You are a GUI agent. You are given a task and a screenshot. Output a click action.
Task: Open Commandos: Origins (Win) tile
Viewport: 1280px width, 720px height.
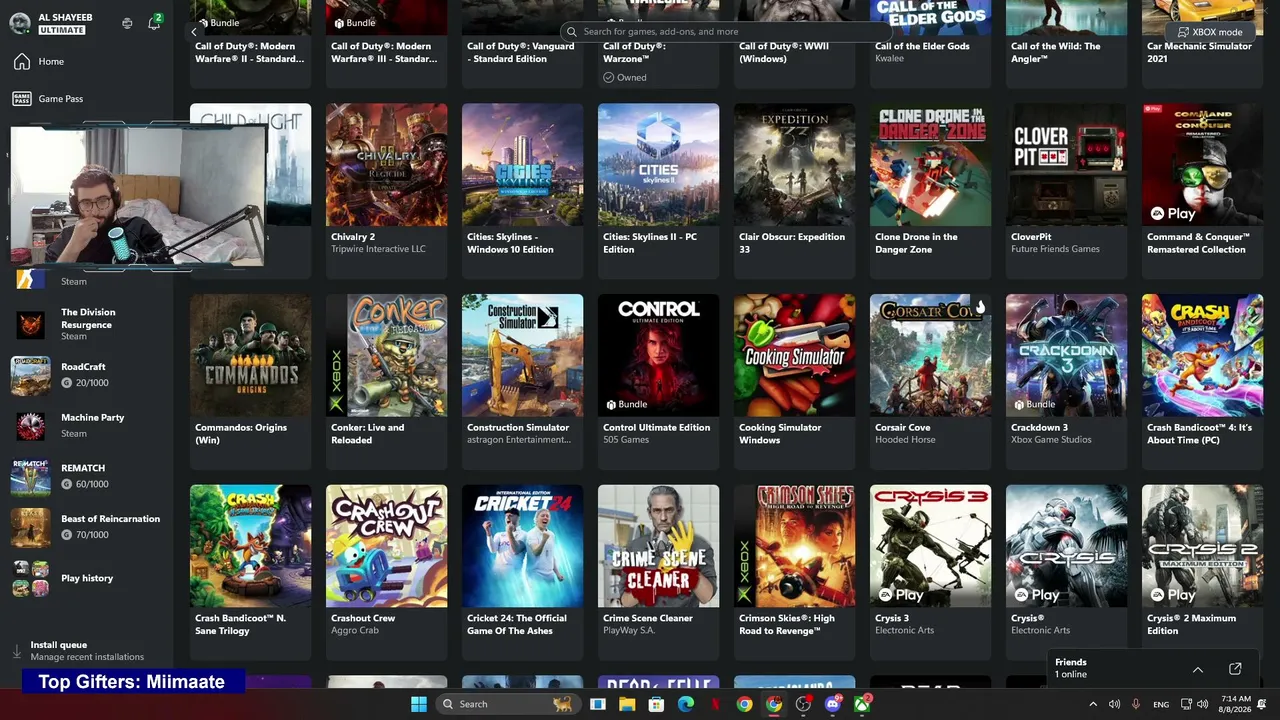(250, 381)
